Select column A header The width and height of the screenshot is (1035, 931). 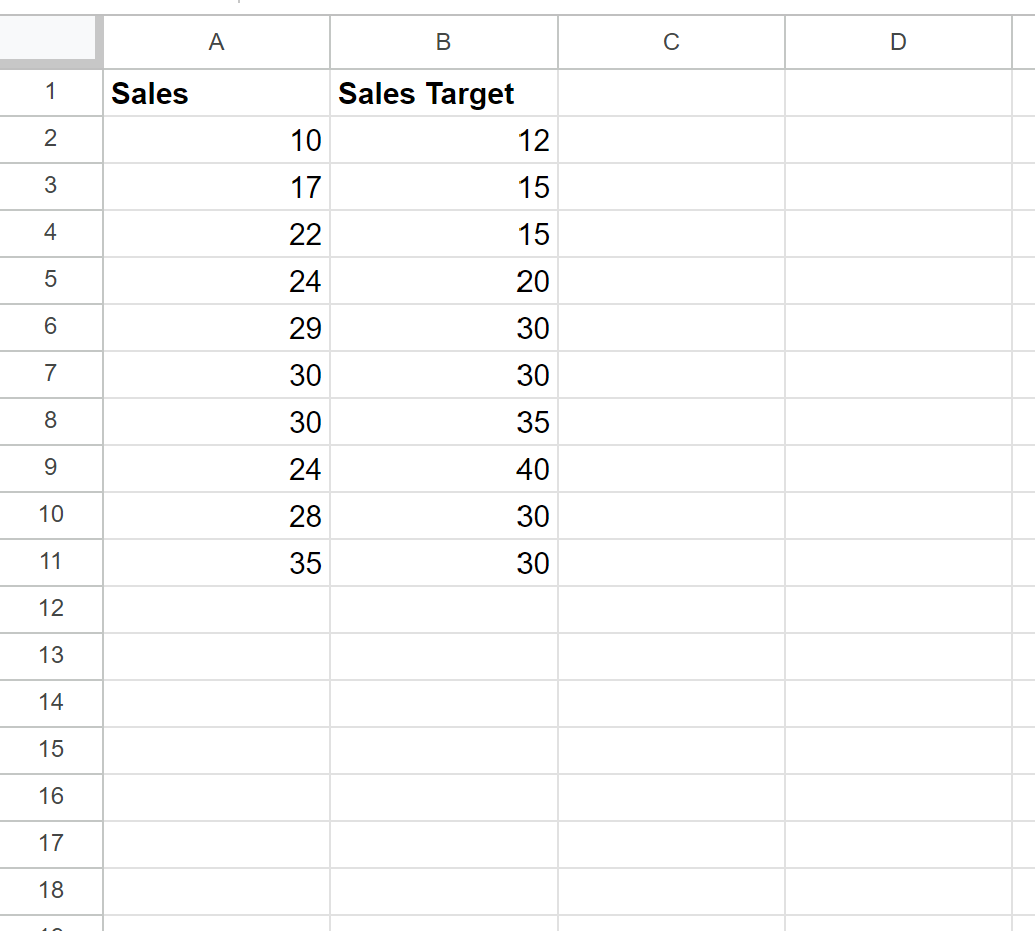click(x=217, y=42)
